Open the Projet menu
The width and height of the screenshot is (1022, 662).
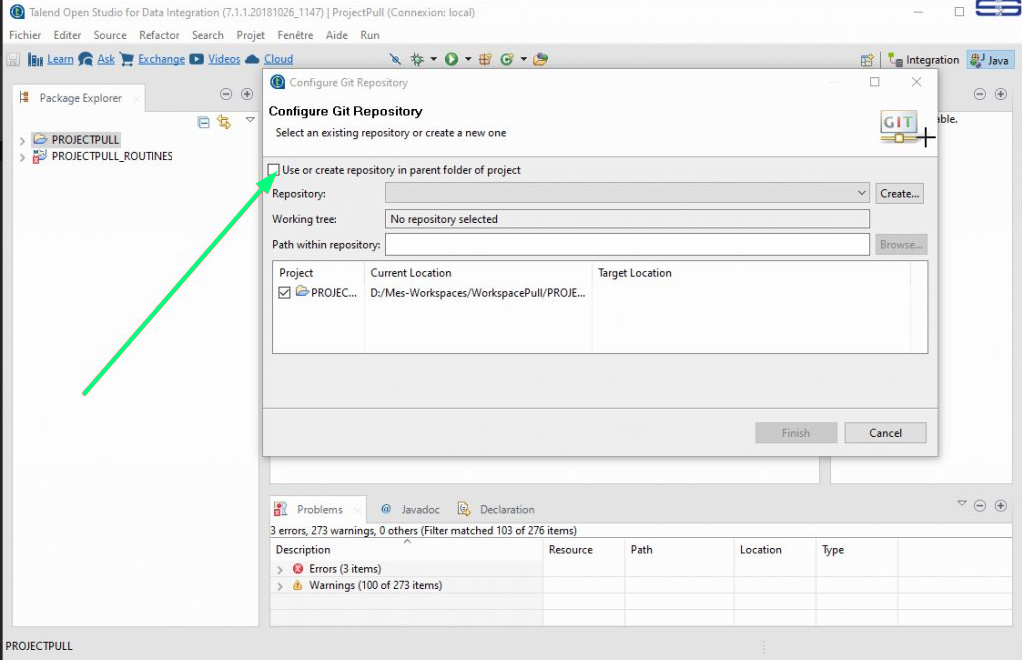click(x=250, y=35)
